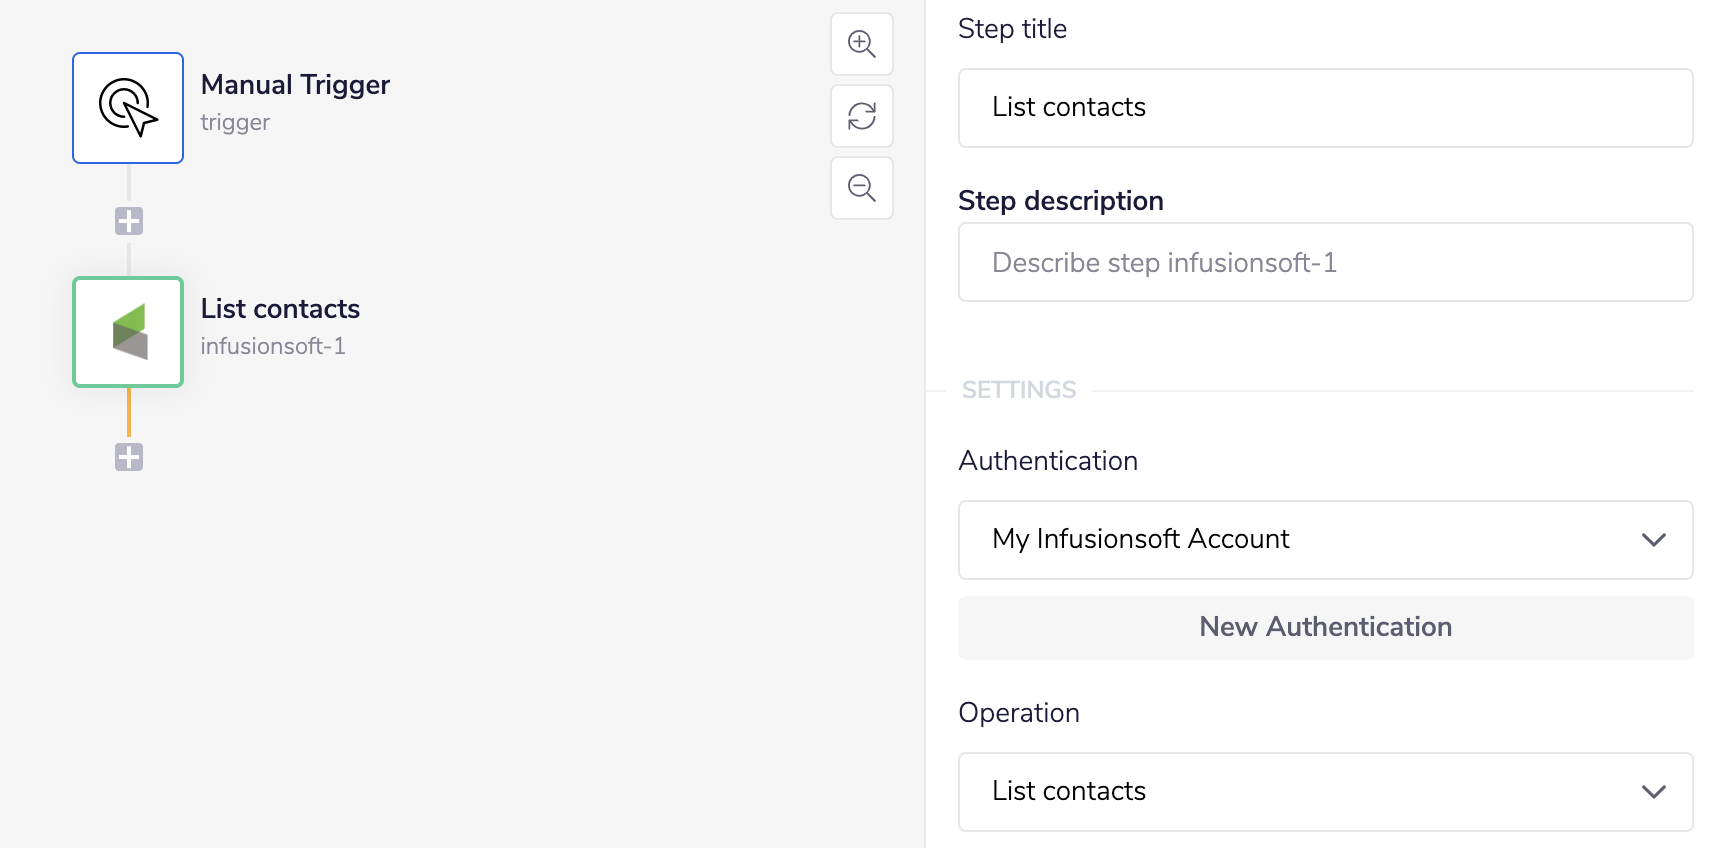Add a step after Manual Trigger
Viewport: 1714px width, 848px height.
pyautogui.click(x=129, y=221)
